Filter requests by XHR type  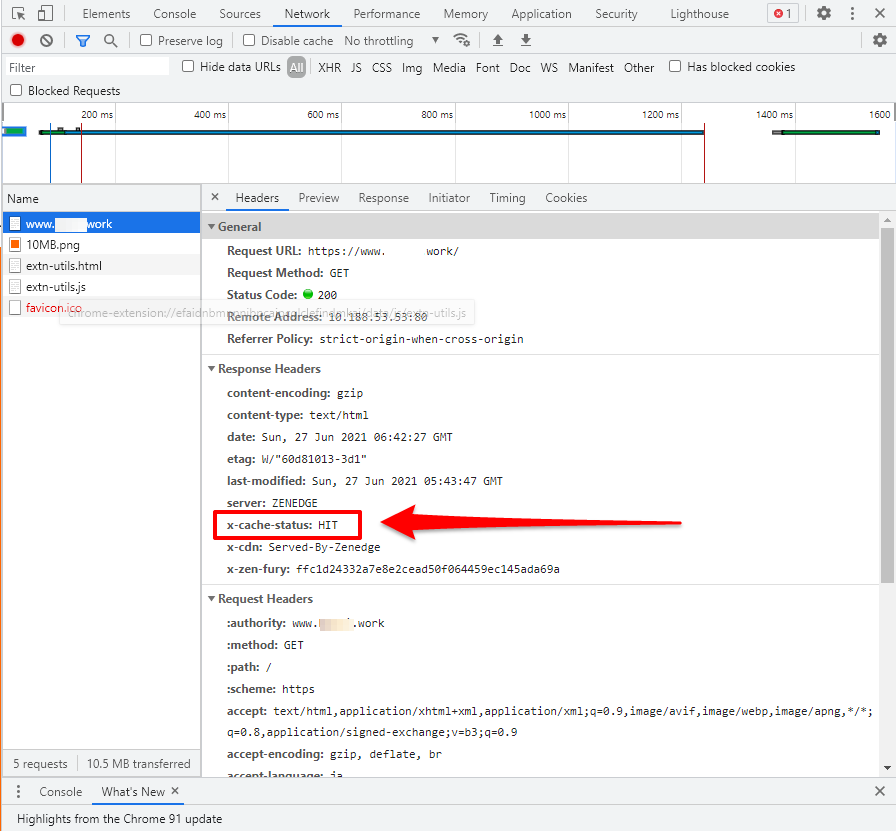point(330,67)
